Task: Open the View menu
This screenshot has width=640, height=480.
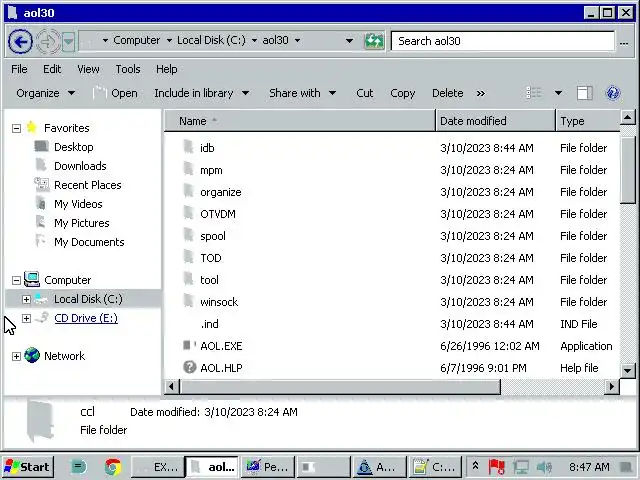Action: [88, 69]
